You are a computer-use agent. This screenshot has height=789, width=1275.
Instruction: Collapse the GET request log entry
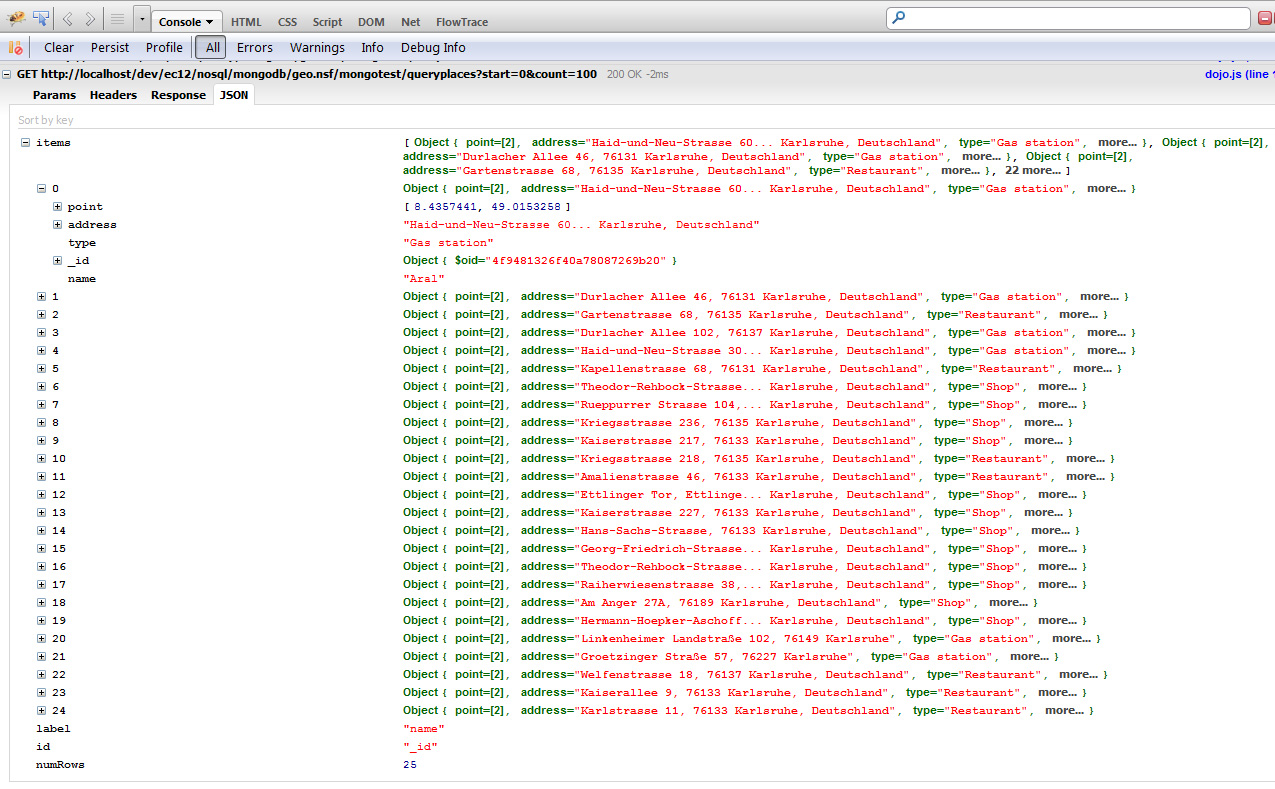[7, 74]
